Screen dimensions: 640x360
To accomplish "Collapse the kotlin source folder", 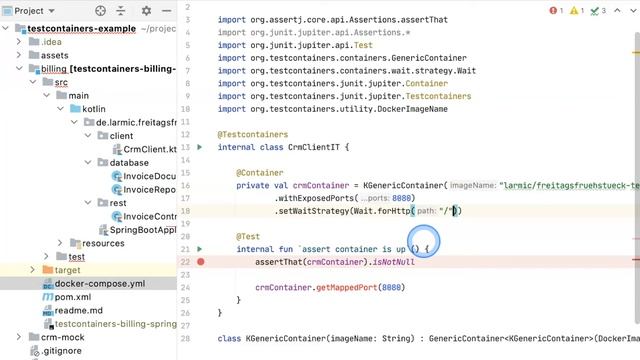I will (60, 109).
